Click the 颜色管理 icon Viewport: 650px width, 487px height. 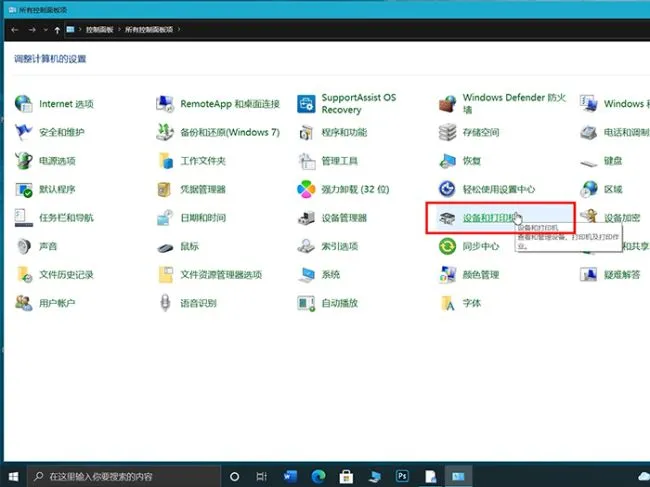(447, 274)
